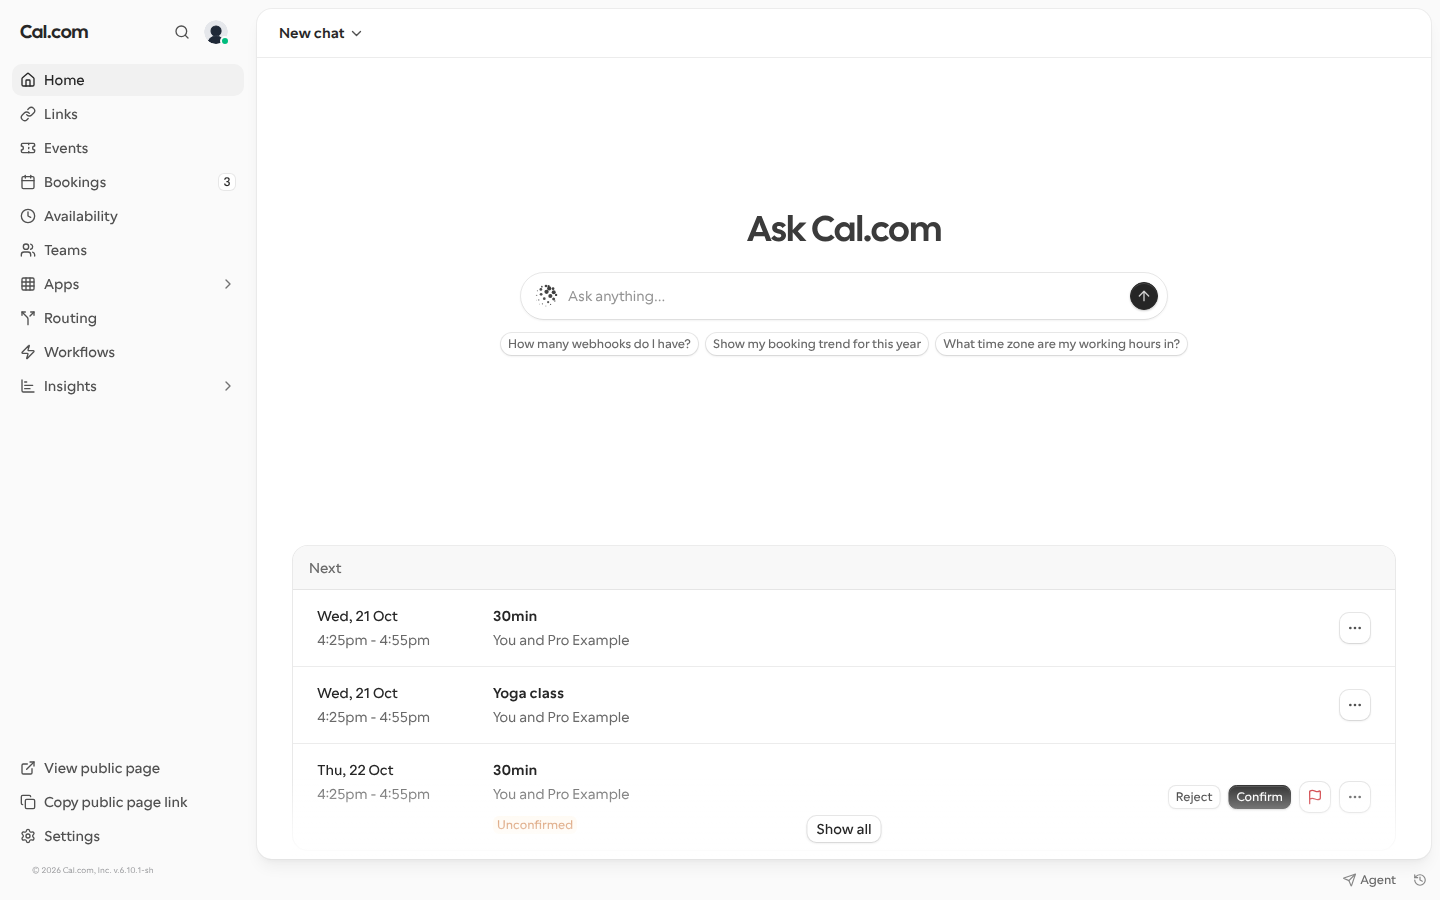
Task: Click the Insights chart icon
Action: point(28,386)
